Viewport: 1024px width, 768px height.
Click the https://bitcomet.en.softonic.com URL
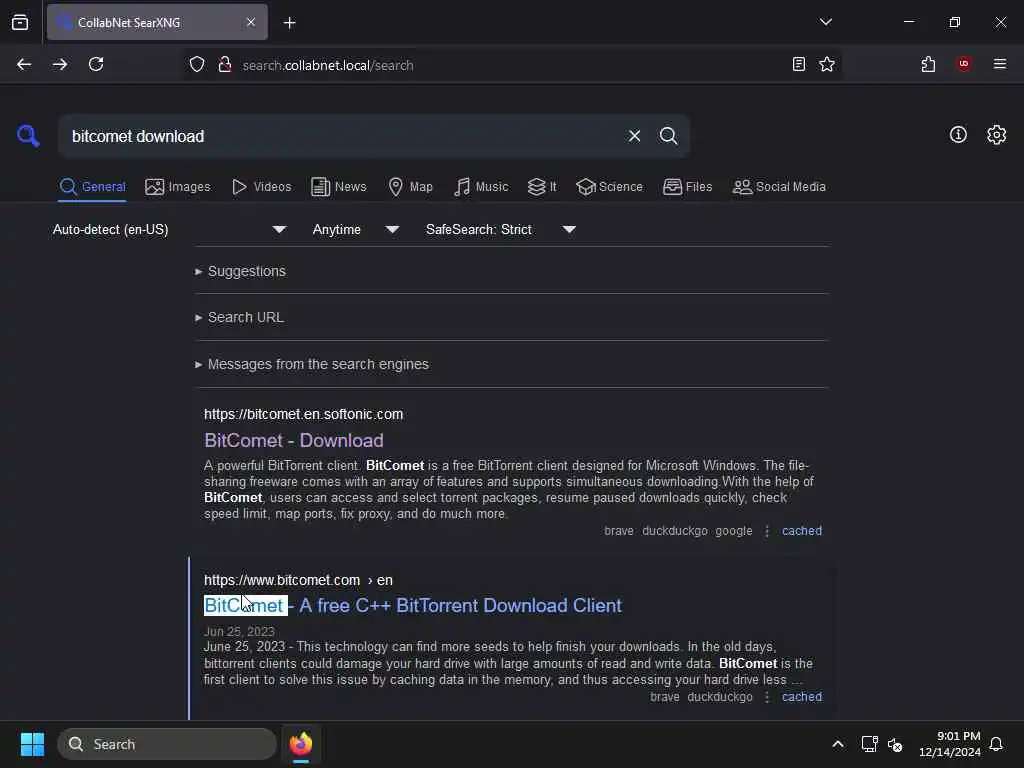click(304, 414)
